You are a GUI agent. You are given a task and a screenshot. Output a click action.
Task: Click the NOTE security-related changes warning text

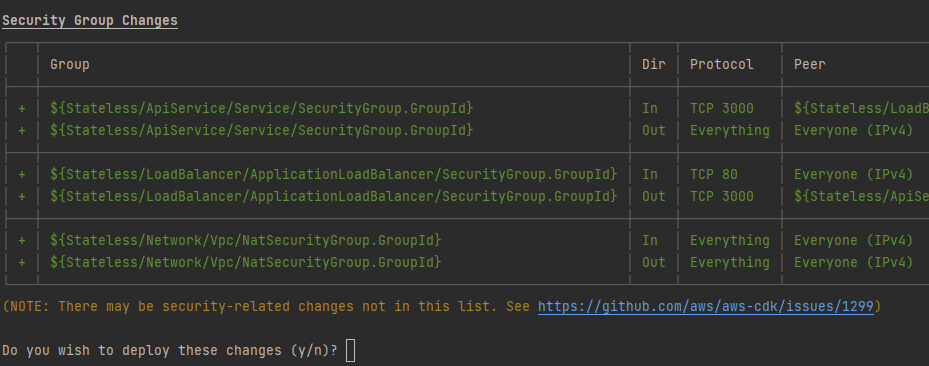(270, 306)
